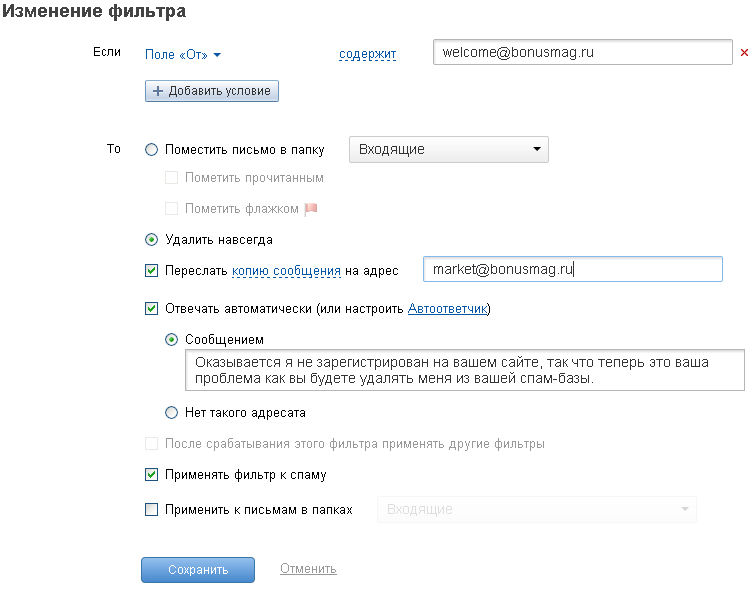Open the Поле «От» field dropdown
Viewport: 754px width, 608px height.
pos(183,55)
